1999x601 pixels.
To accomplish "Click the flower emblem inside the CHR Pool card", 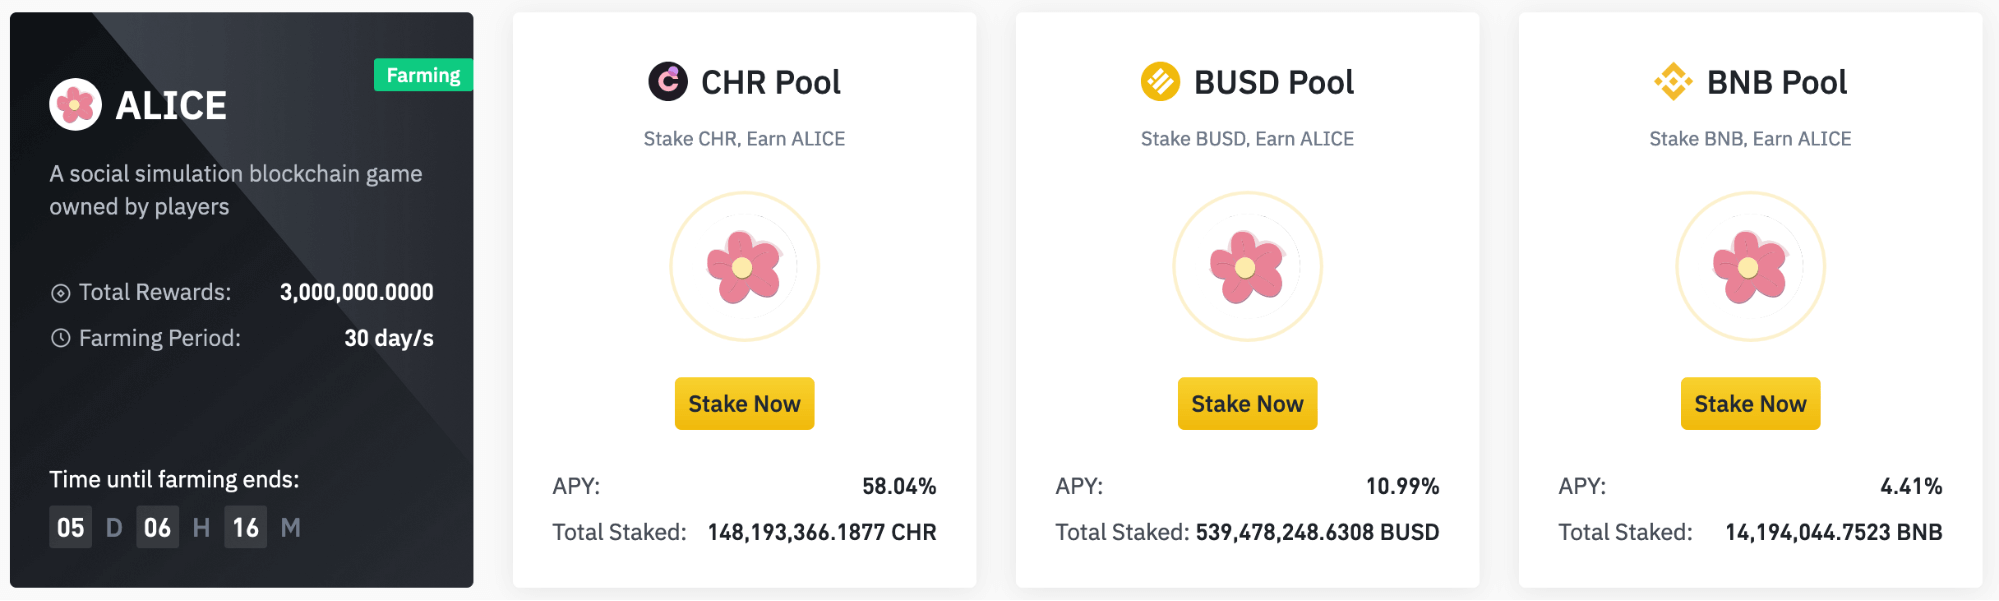I will 744,265.
